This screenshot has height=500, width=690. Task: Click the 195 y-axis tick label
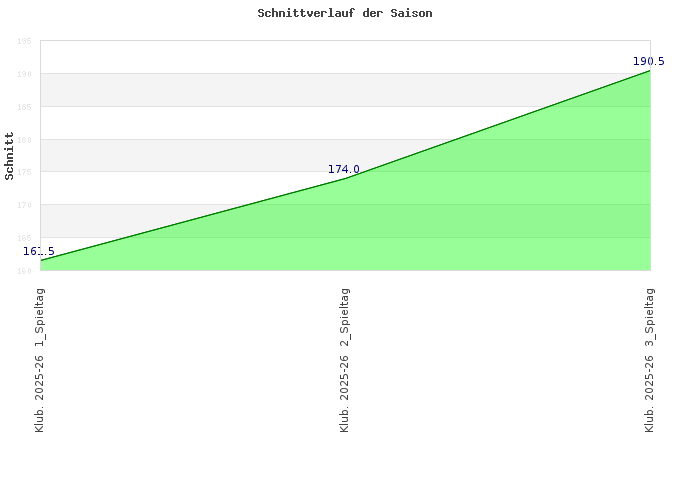tap(25, 41)
